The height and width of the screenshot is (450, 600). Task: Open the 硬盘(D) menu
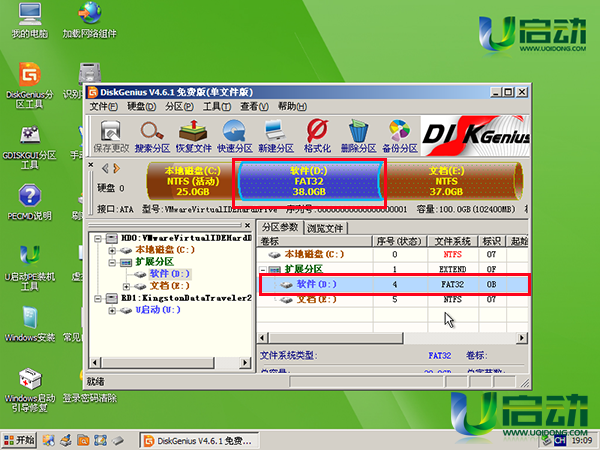[141, 106]
